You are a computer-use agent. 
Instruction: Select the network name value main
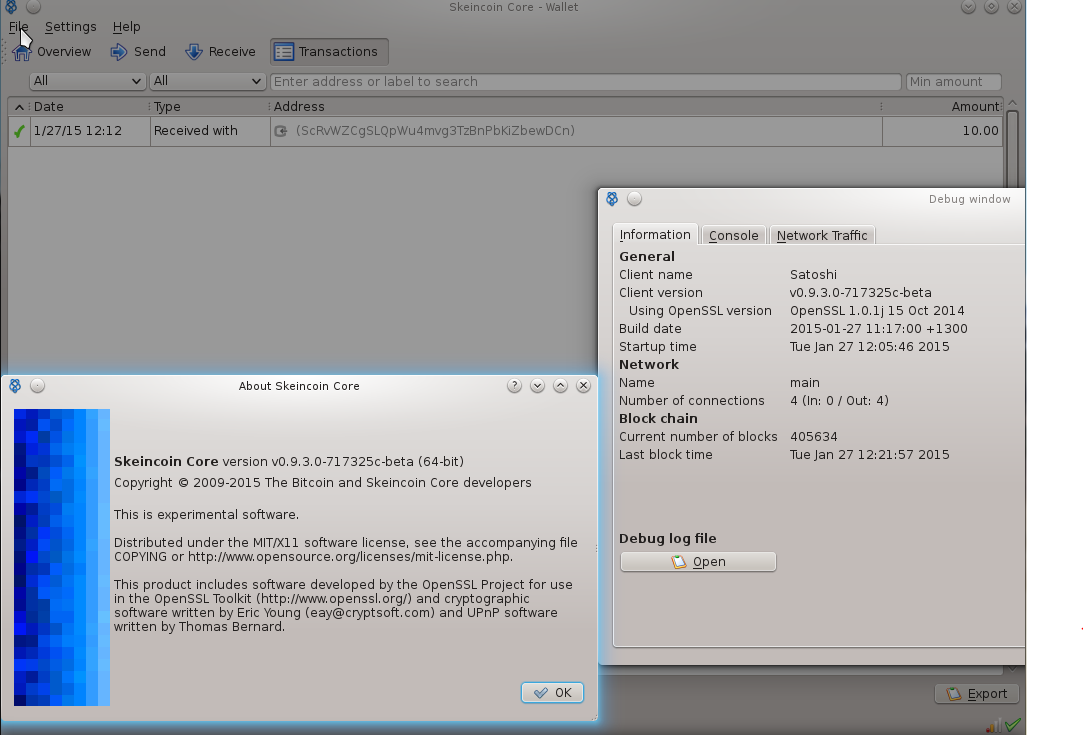point(805,383)
